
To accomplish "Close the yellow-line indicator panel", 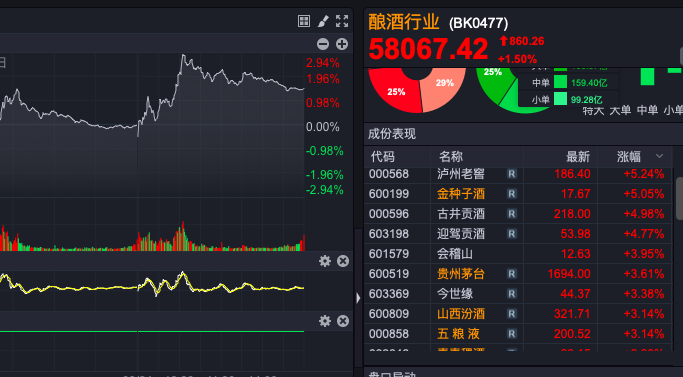I will point(343,261).
